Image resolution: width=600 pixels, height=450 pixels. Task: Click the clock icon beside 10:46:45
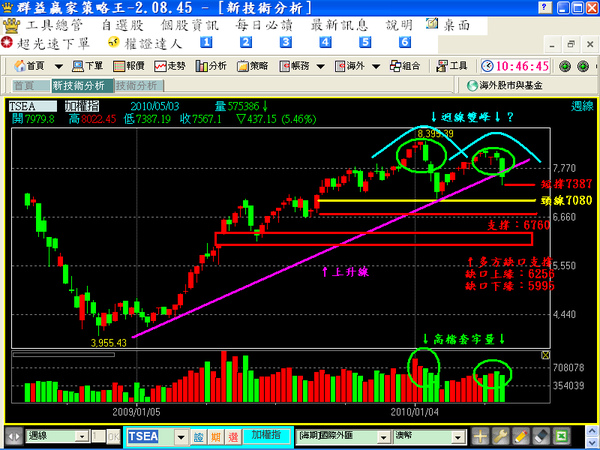click(x=487, y=66)
